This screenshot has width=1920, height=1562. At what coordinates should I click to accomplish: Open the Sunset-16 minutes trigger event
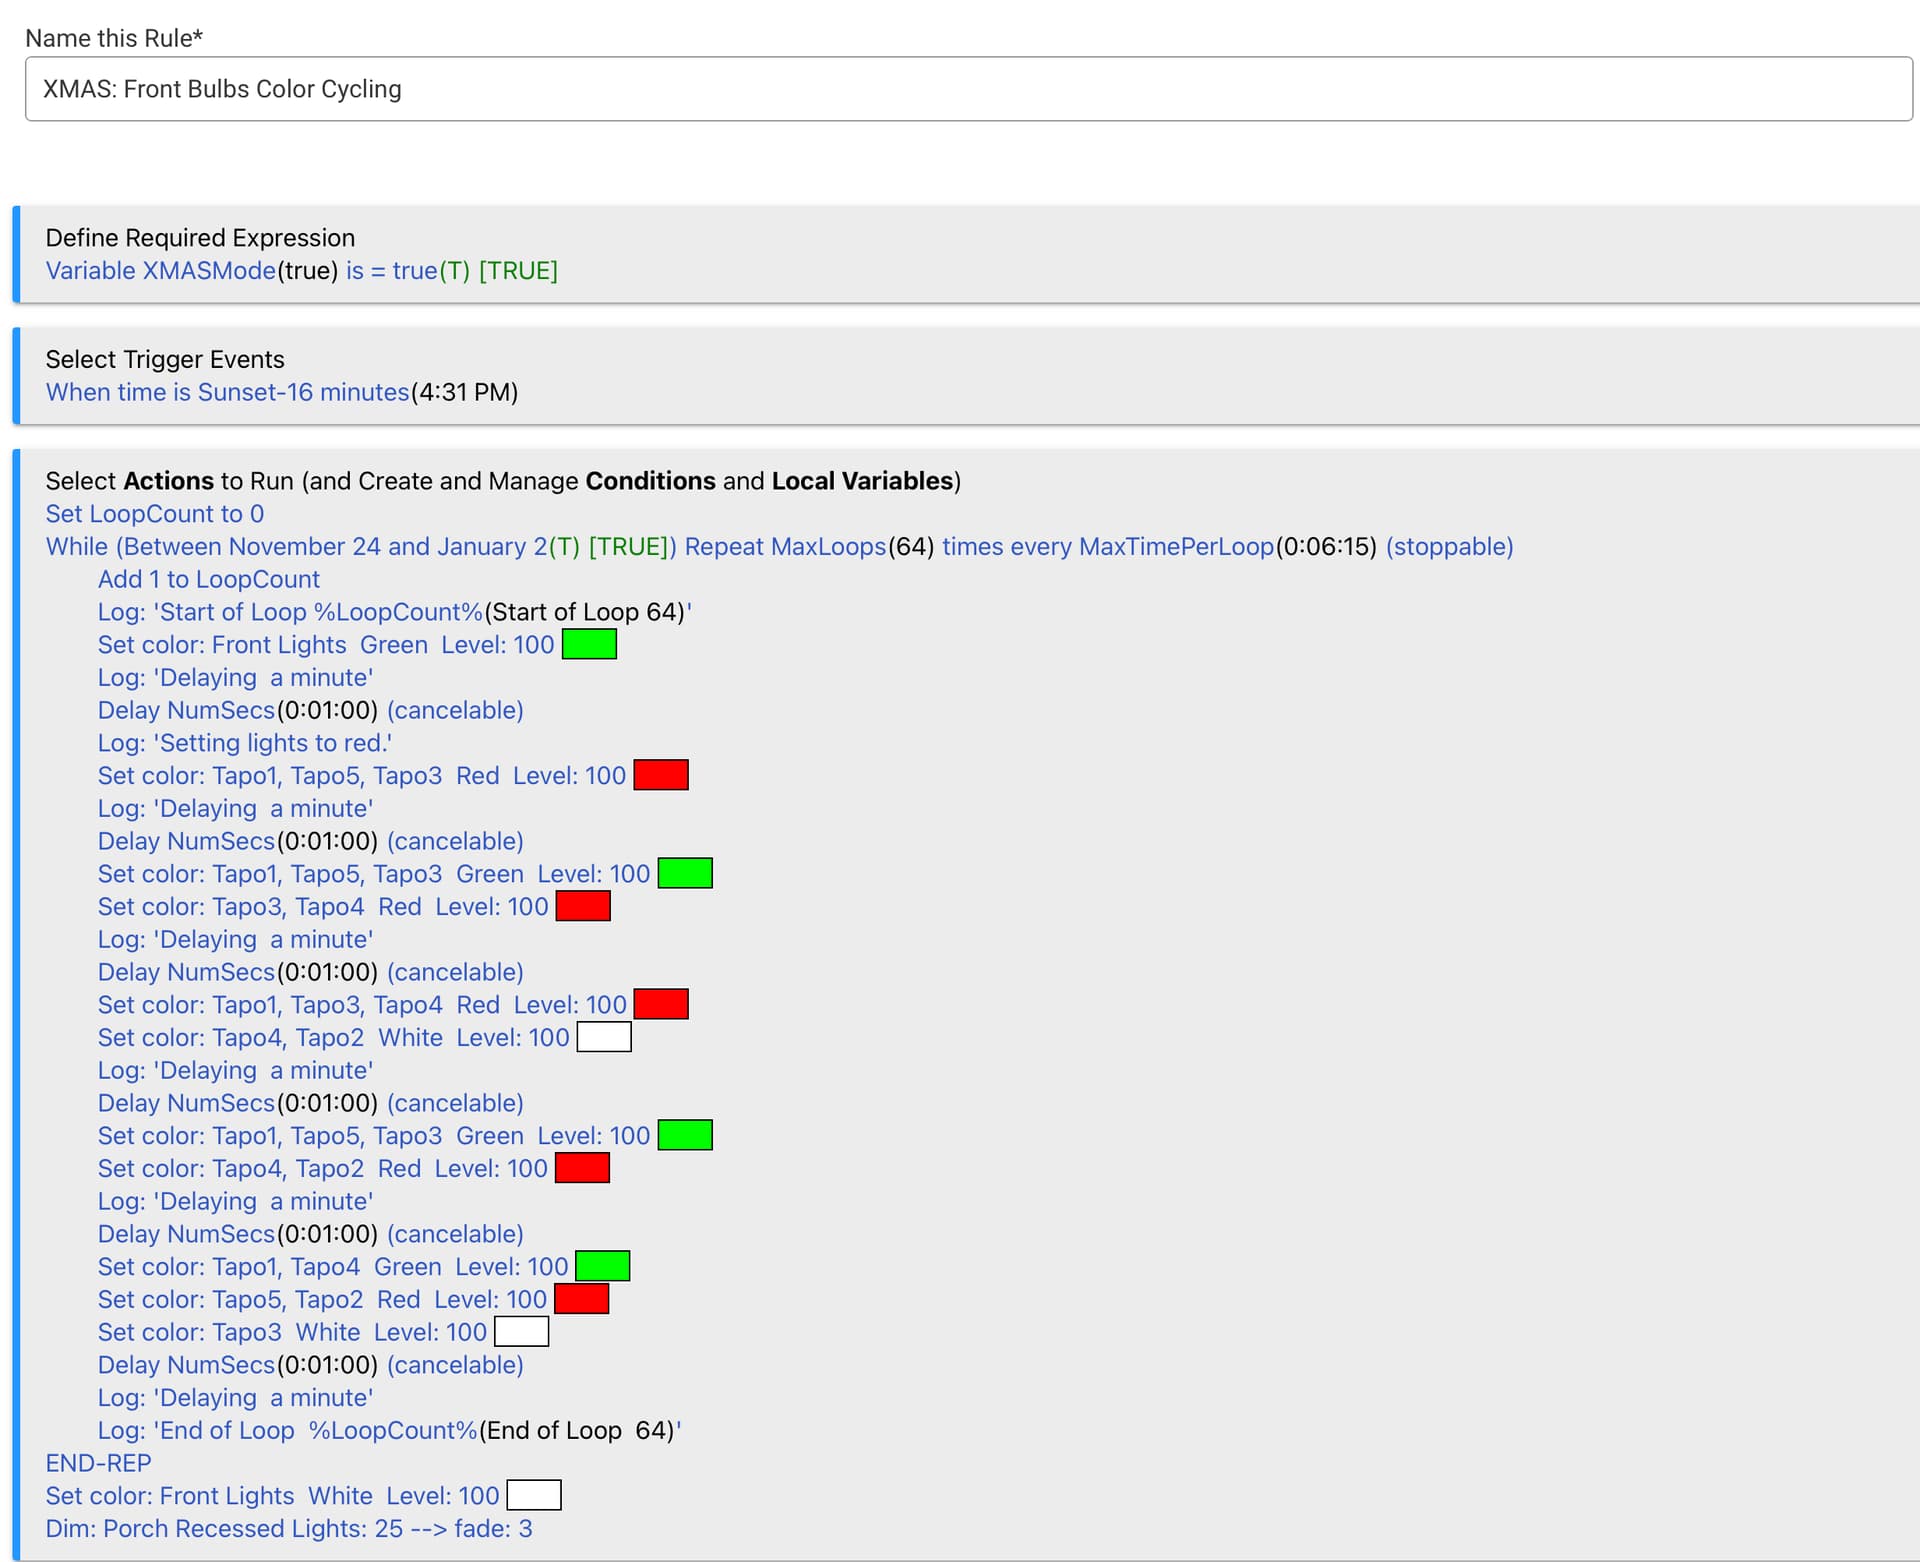(281, 392)
